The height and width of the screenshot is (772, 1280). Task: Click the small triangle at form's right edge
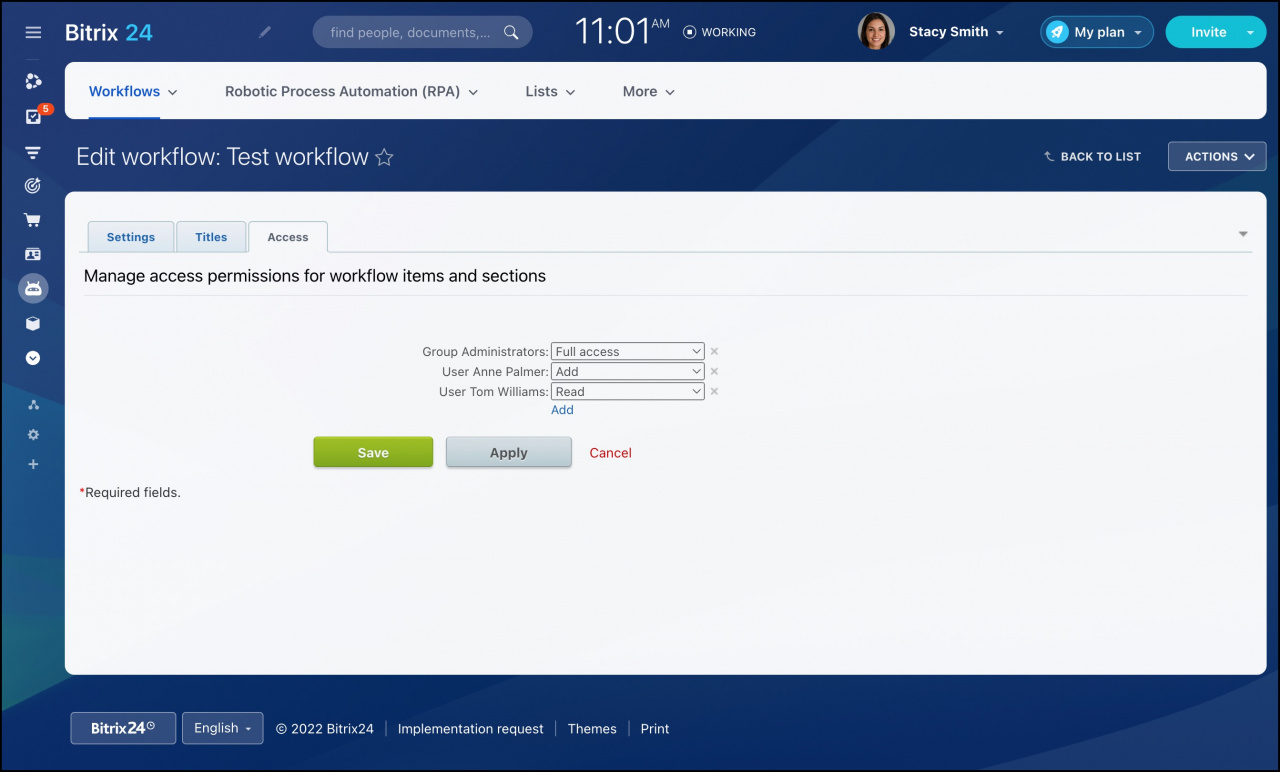pyautogui.click(x=1243, y=234)
